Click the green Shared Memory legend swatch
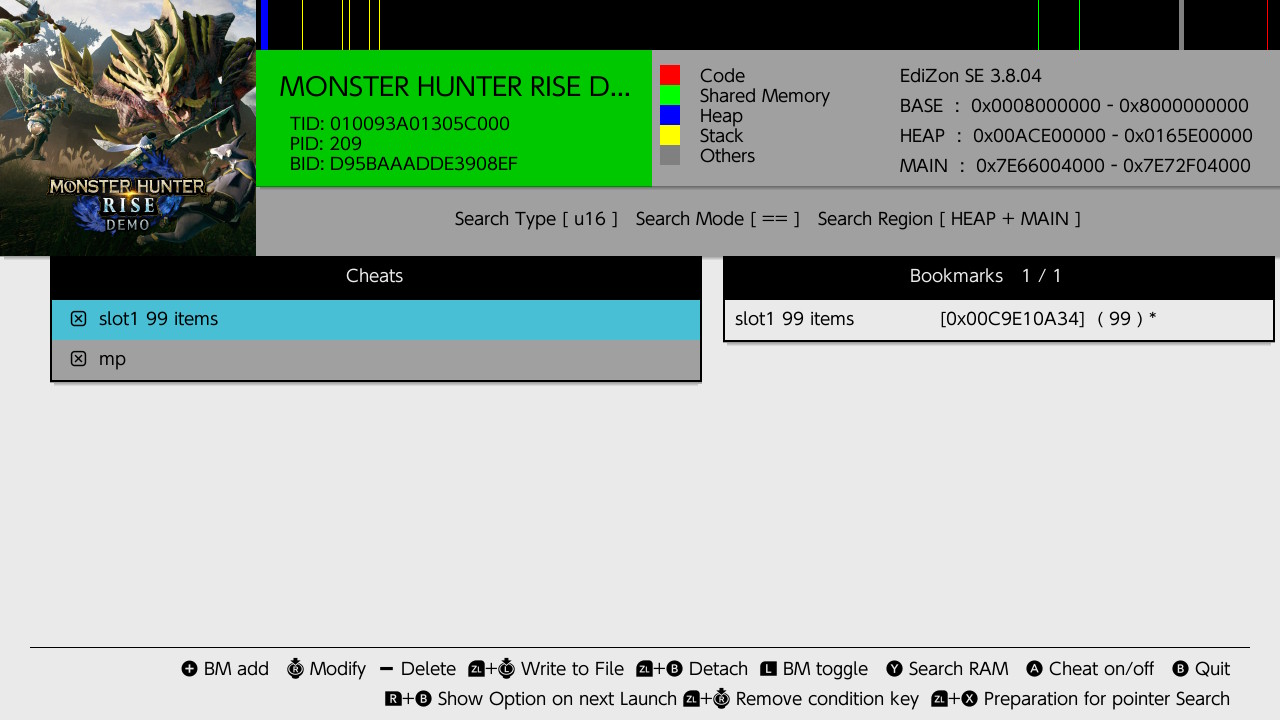The image size is (1280, 720). point(670,95)
